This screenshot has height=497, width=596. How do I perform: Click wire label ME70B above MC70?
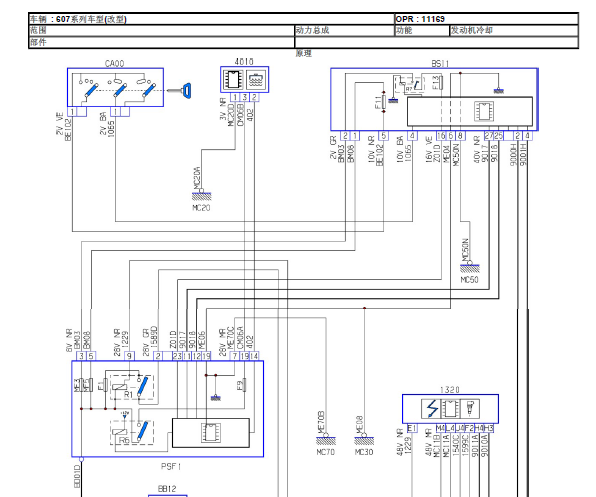coord(321,421)
